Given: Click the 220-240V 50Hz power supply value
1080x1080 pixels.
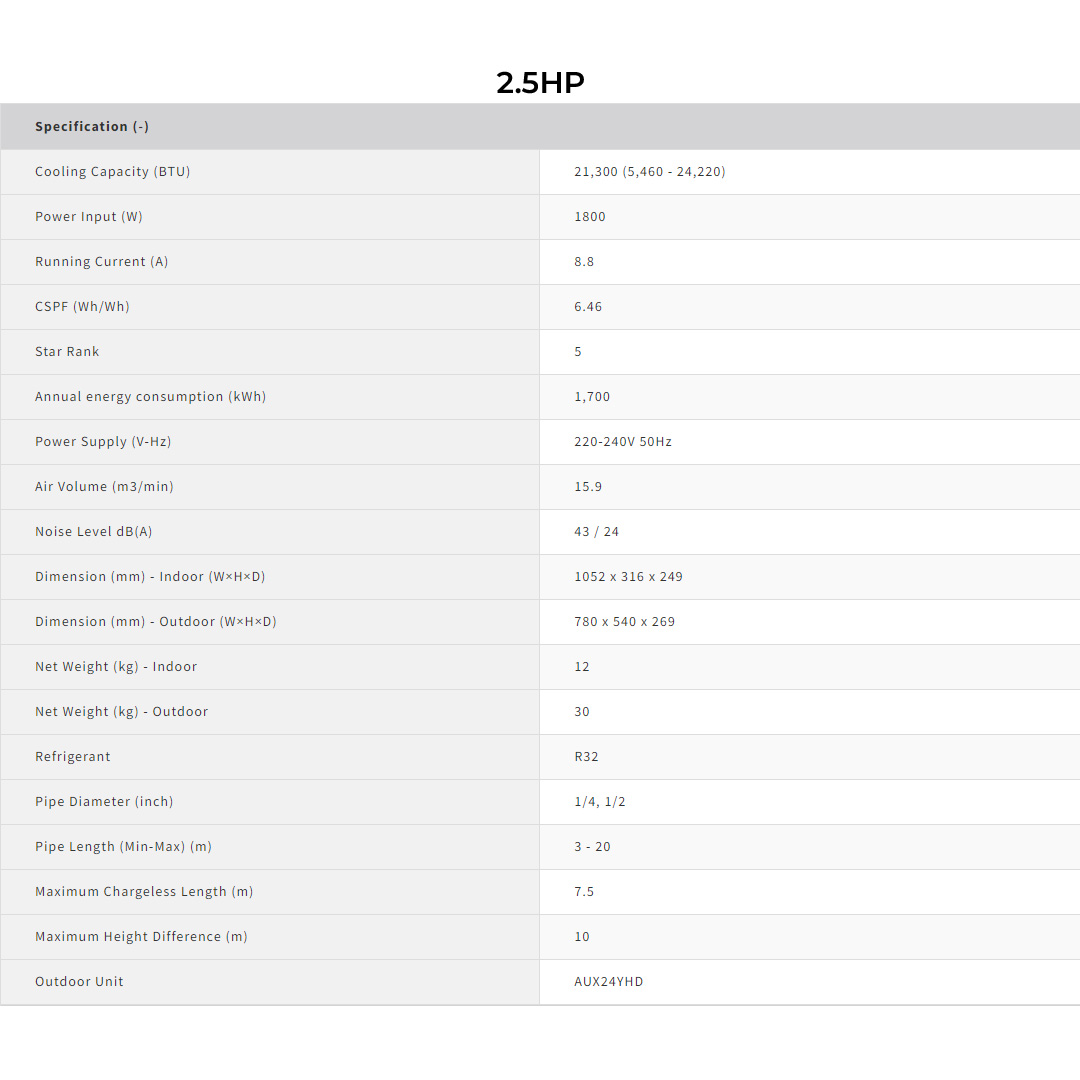Looking at the screenshot, I should pos(622,442).
